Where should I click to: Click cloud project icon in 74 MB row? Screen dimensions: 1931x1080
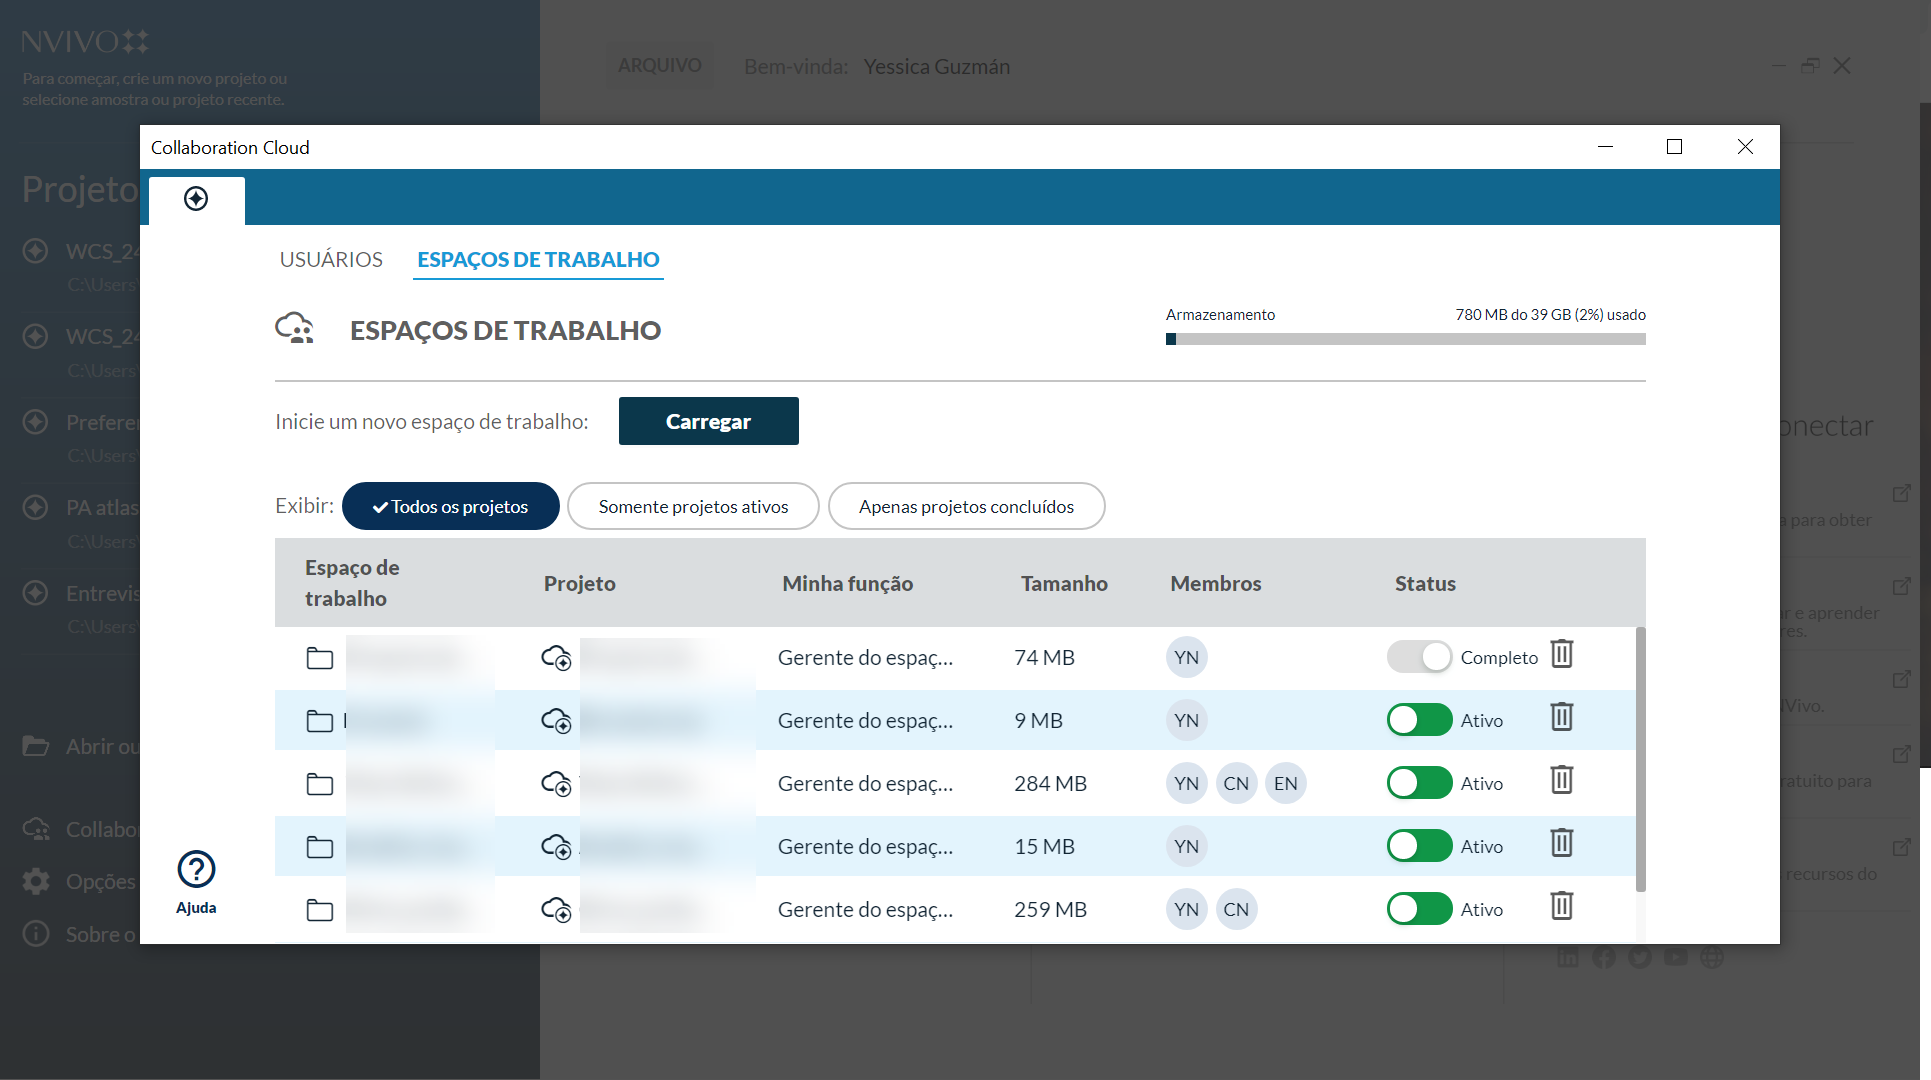(x=556, y=658)
